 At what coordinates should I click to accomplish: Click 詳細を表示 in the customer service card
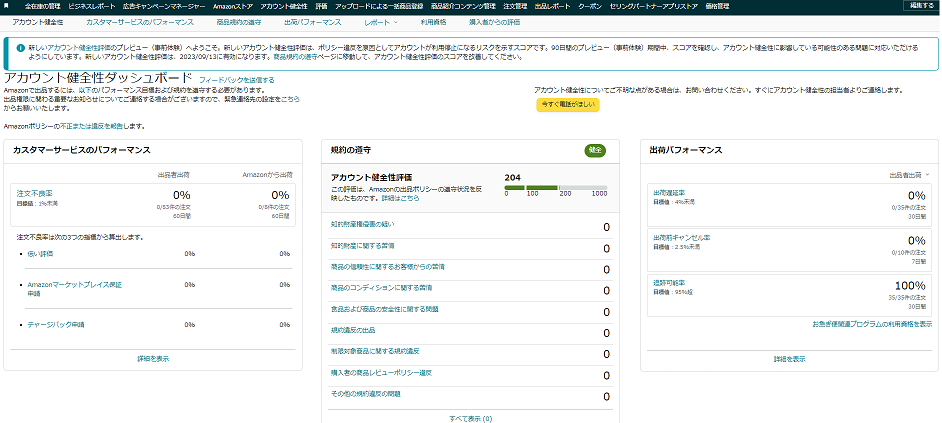click(153, 359)
